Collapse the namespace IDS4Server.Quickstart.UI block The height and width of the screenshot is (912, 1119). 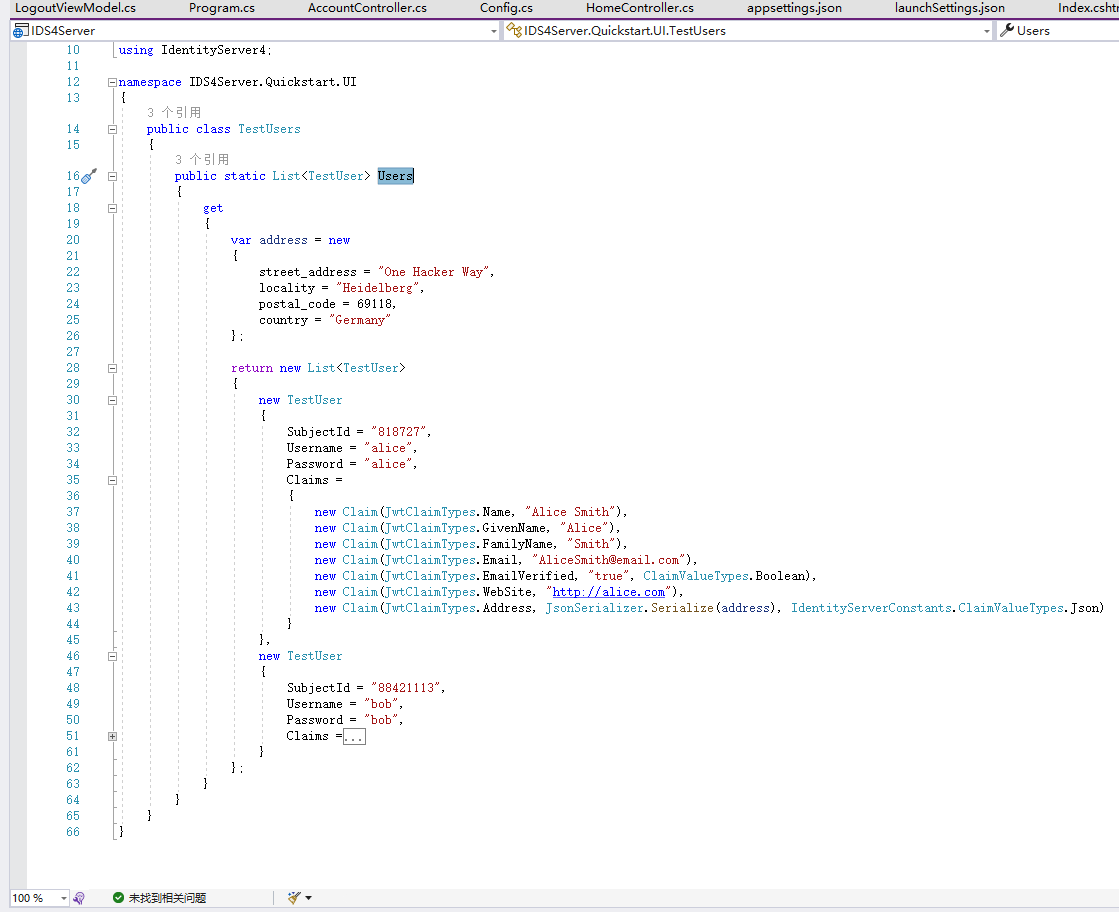tap(112, 82)
